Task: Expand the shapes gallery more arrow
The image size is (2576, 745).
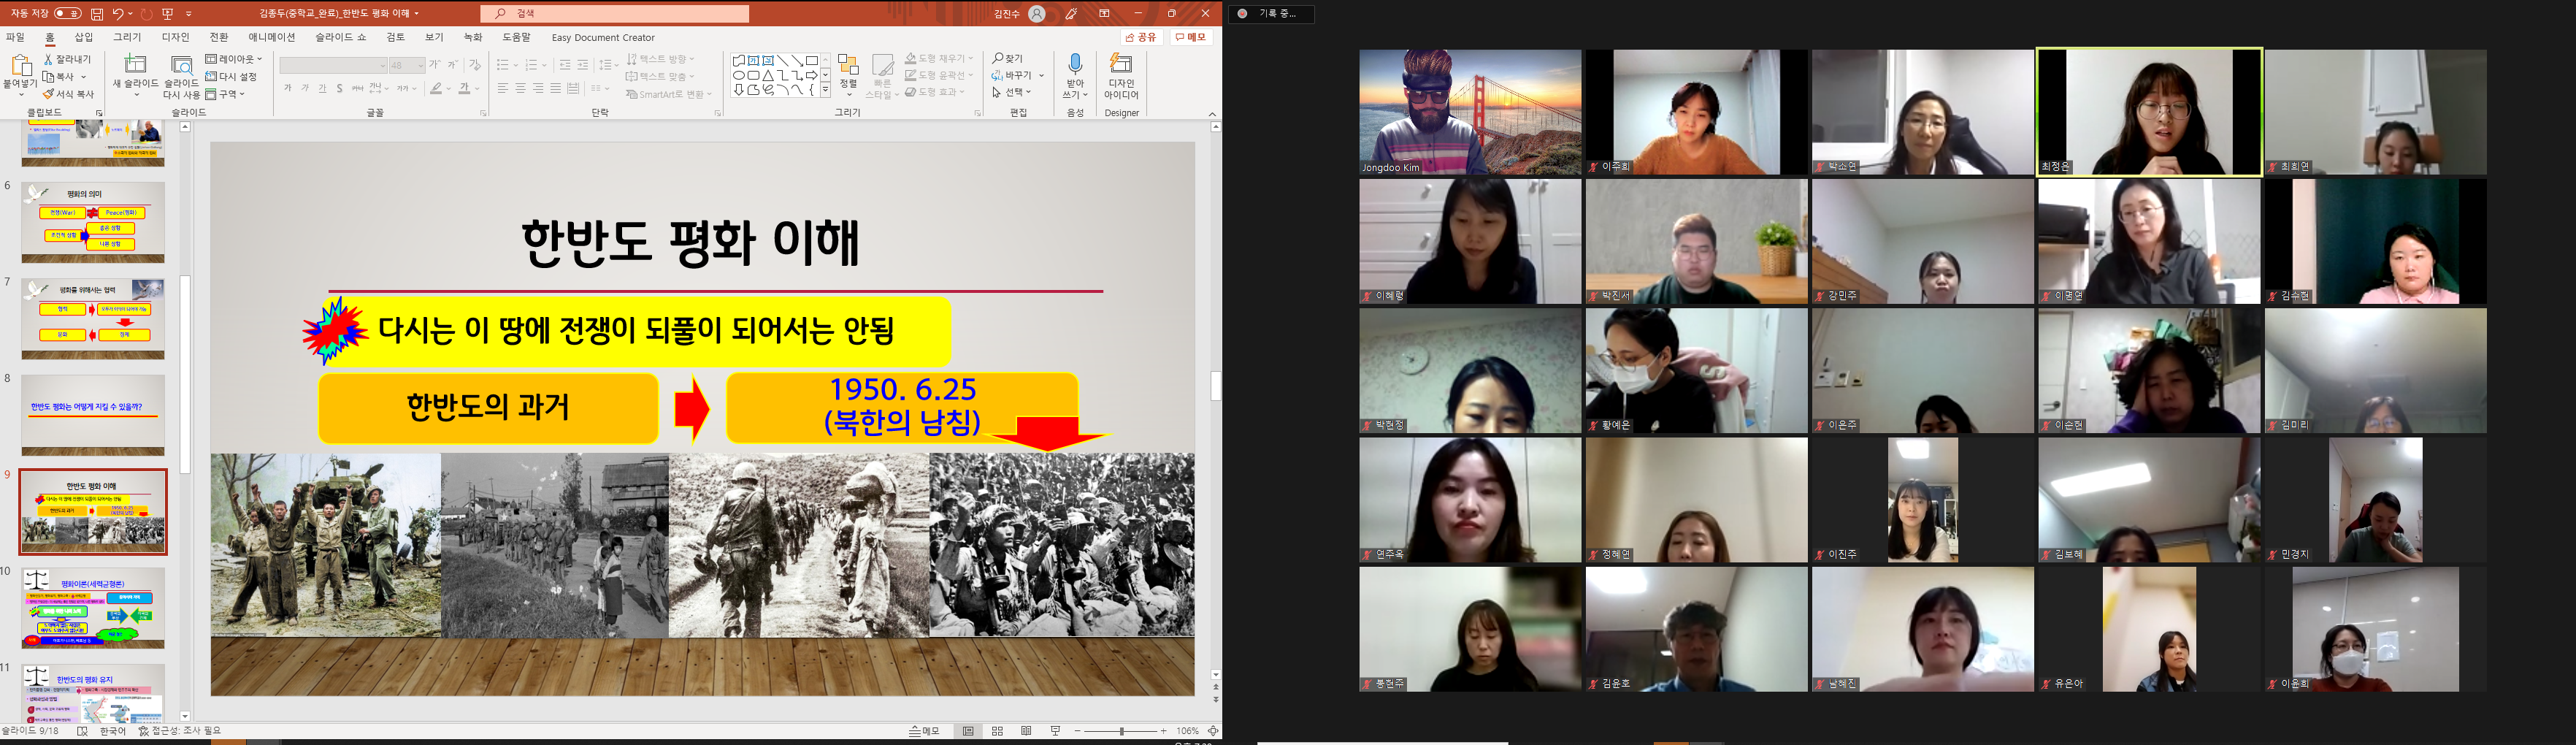Action: click(825, 90)
